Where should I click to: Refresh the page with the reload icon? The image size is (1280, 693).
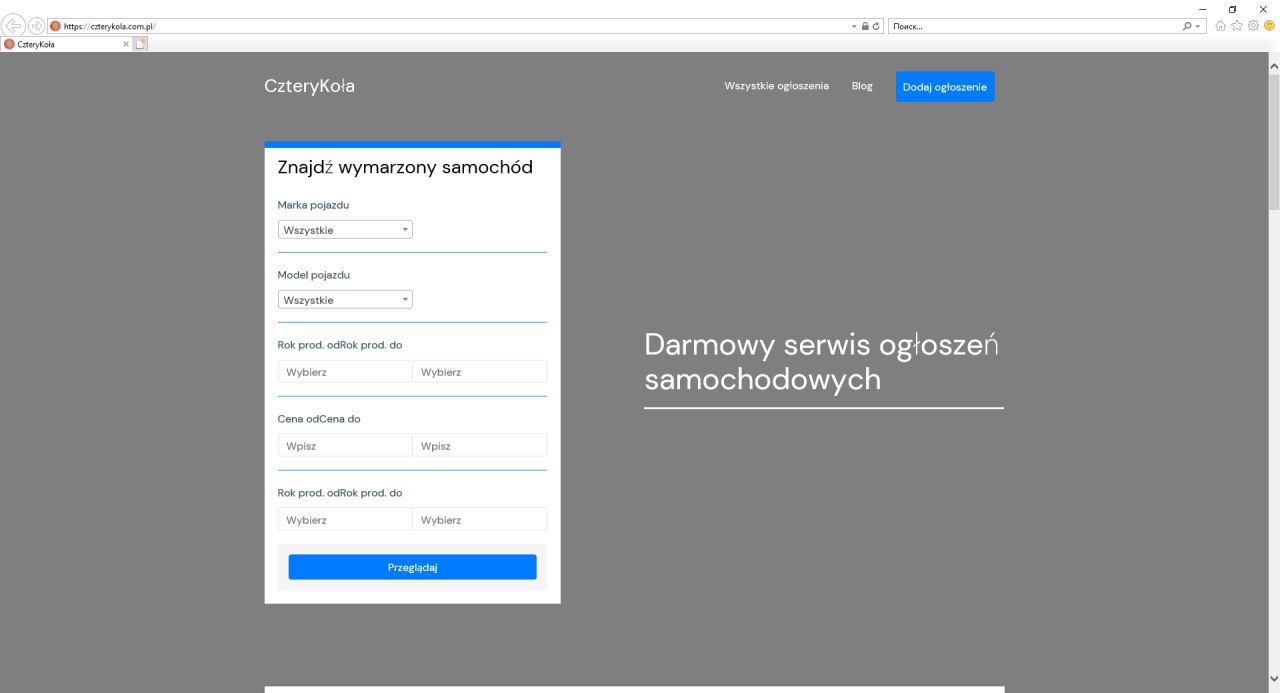pyautogui.click(x=876, y=26)
